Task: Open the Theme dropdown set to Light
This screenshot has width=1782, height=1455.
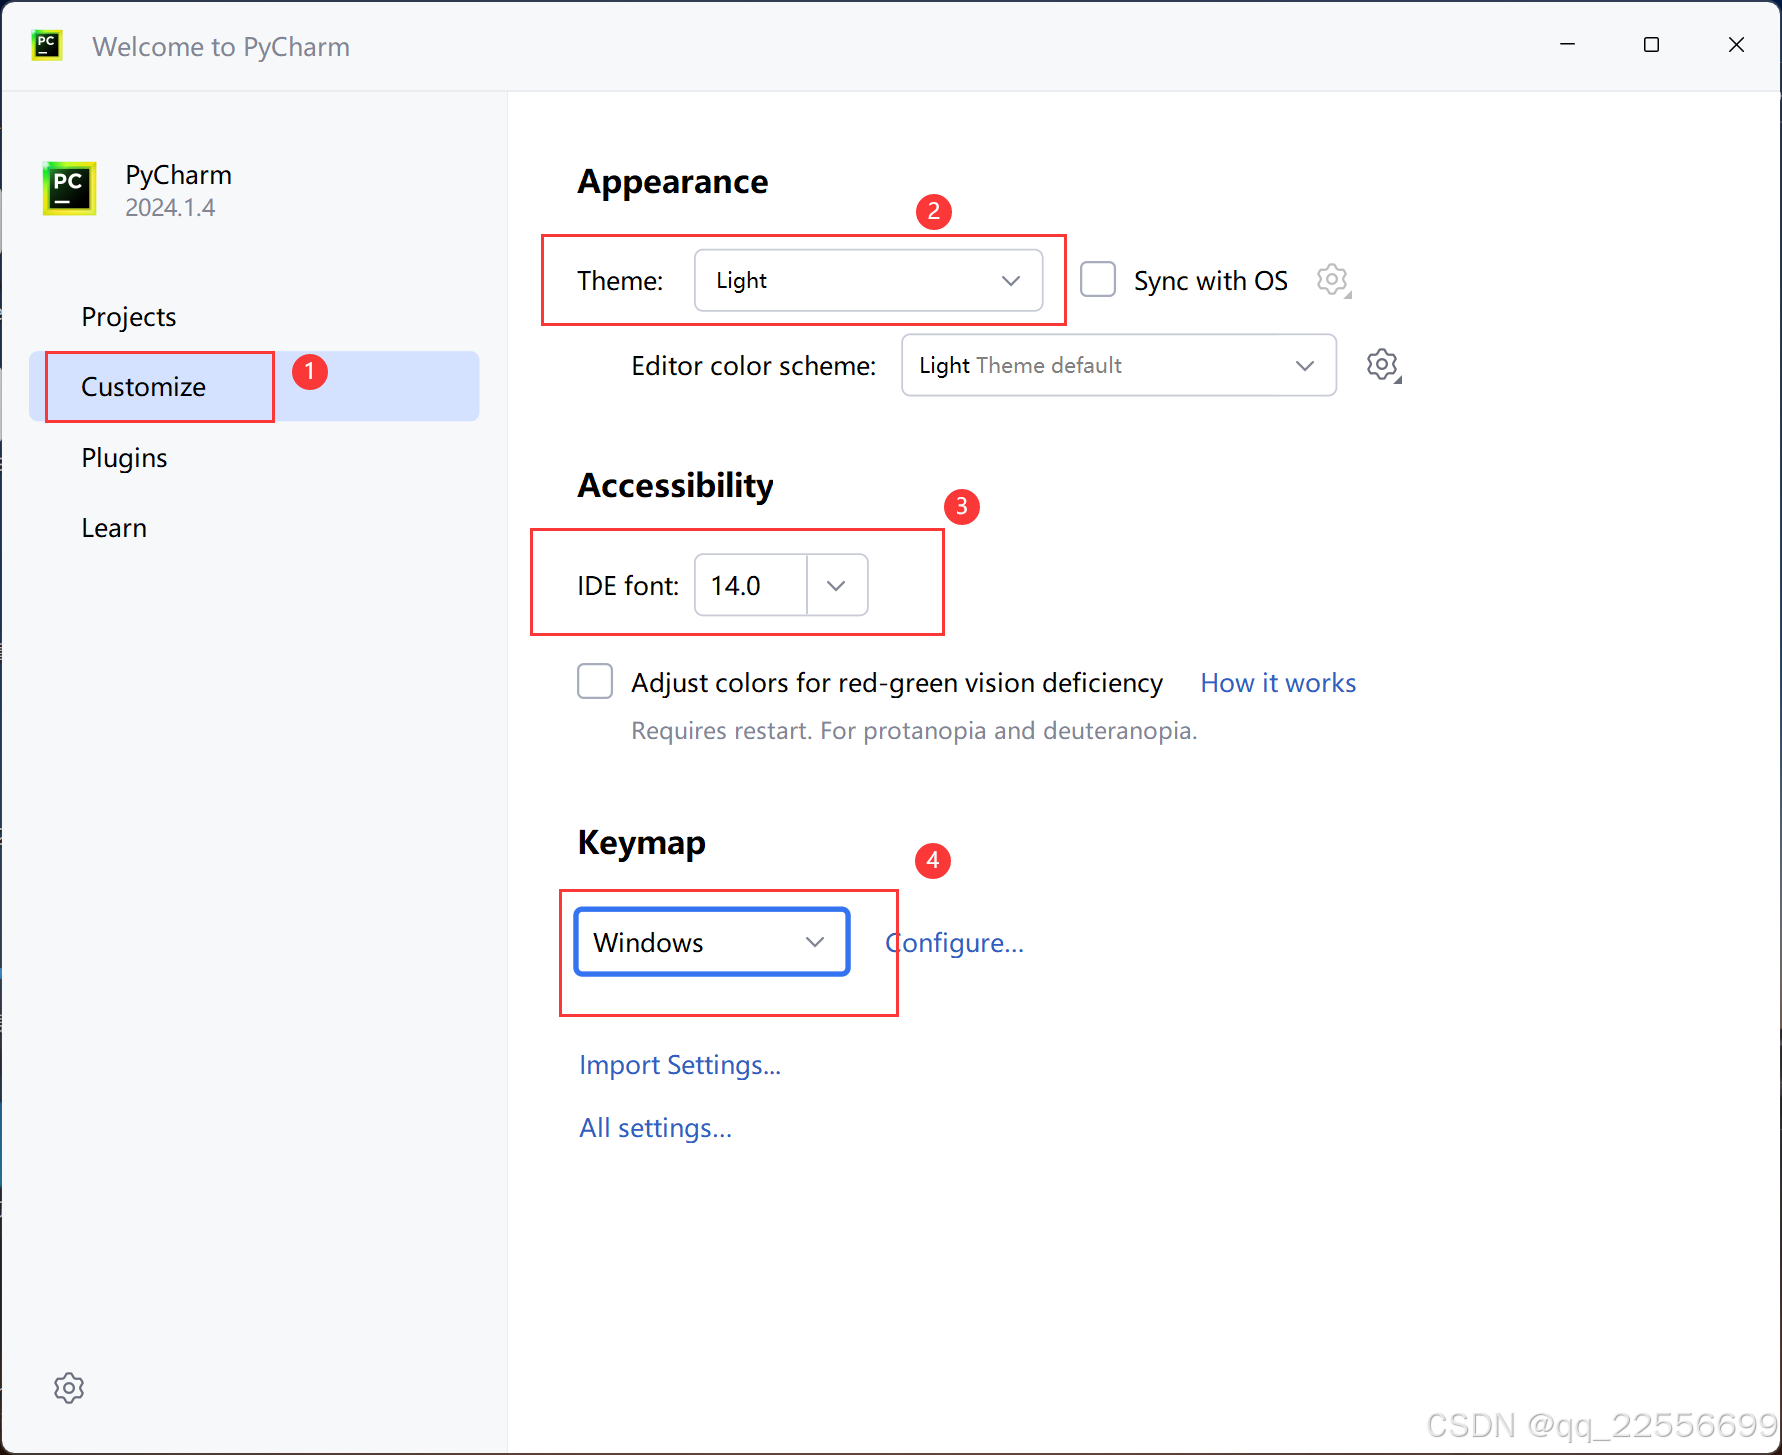Action: point(868,280)
